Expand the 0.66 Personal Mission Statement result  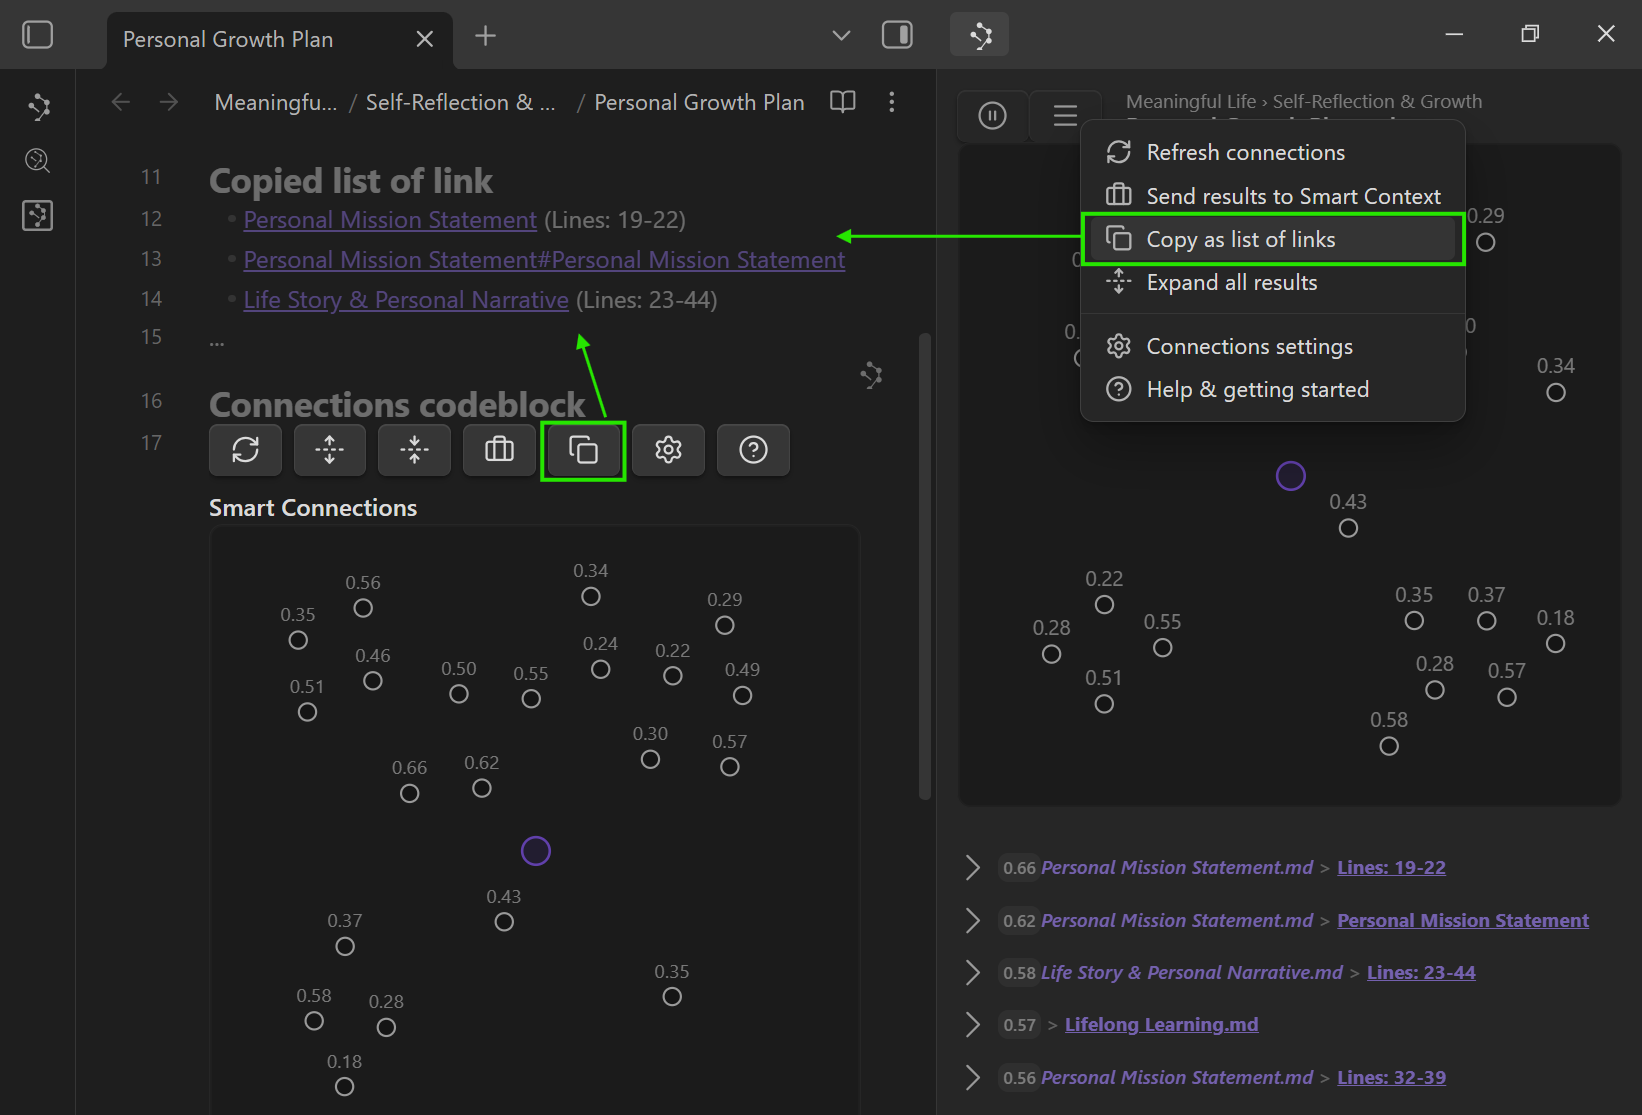972,868
